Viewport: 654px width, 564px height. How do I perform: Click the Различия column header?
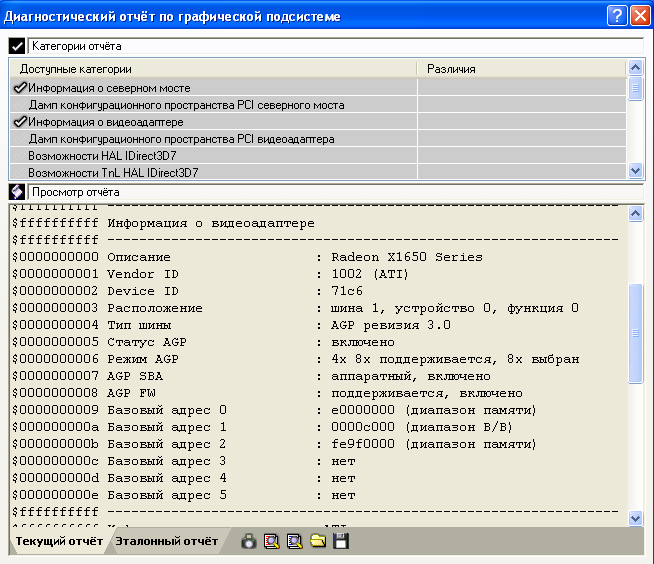pos(522,69)
